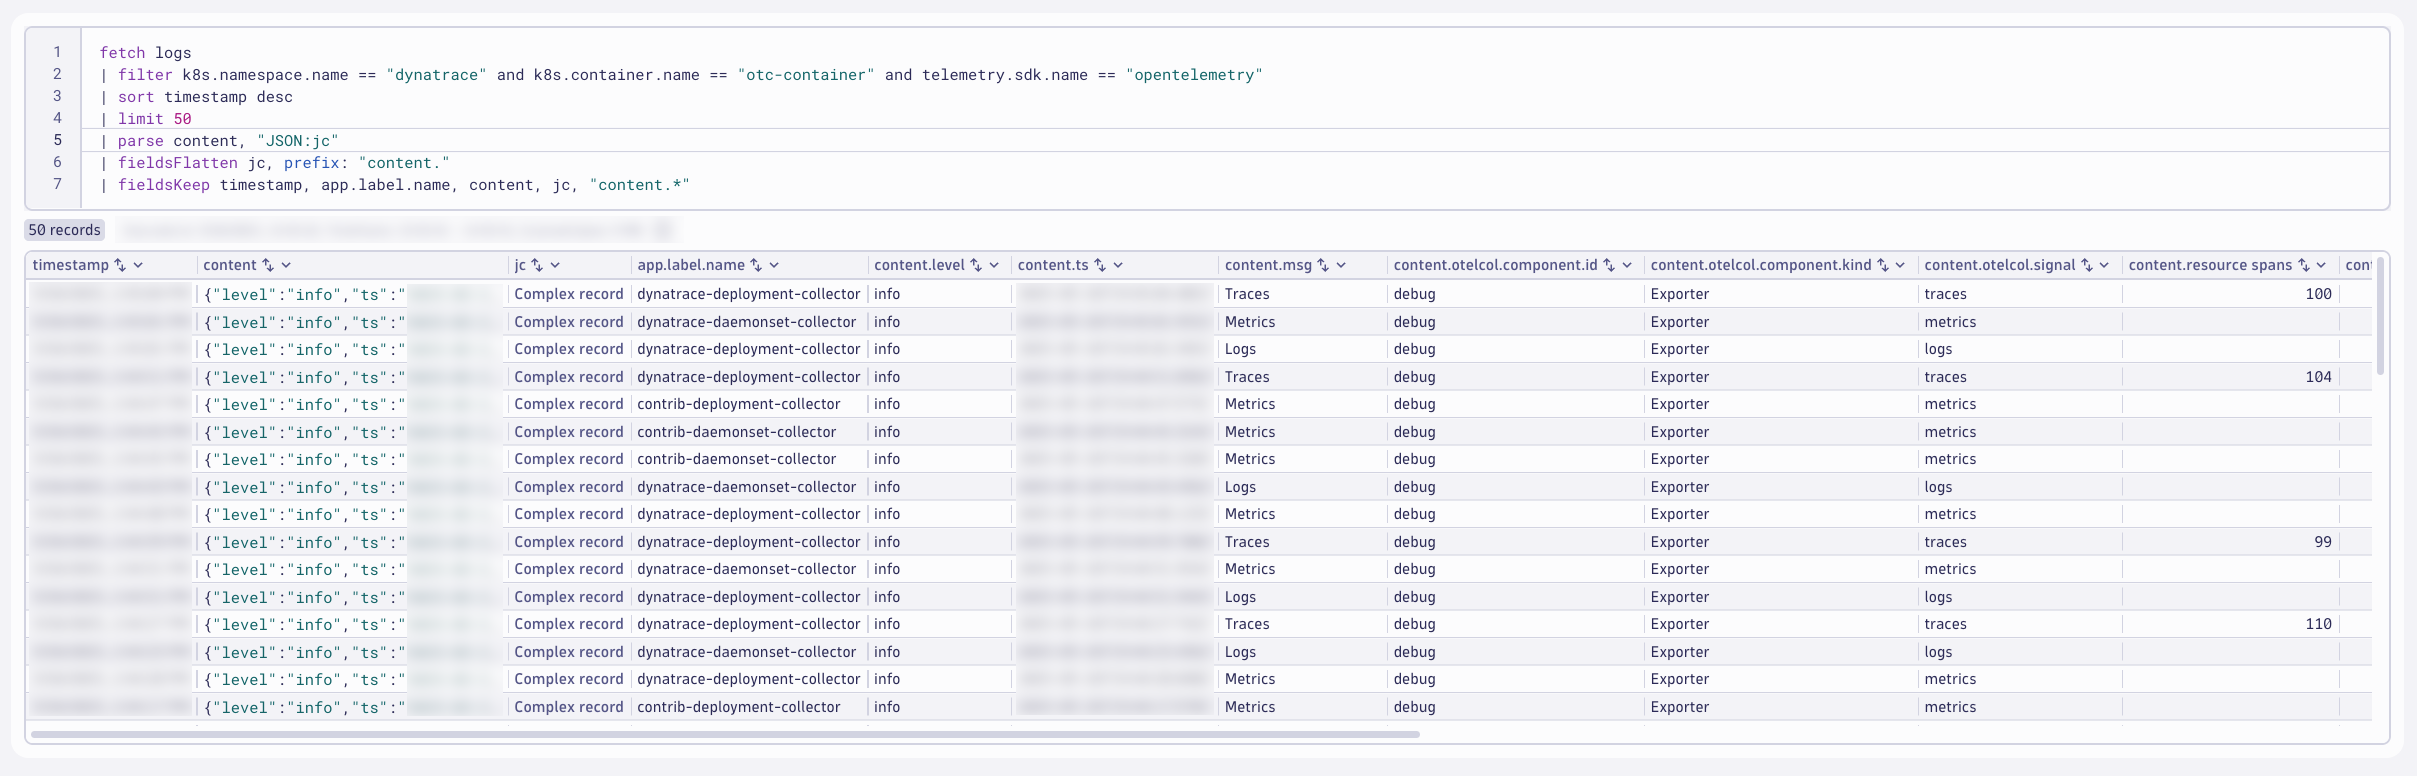This screenshot has width=2417, height=776.
Task: Sort by app.label.name using its arrows icon
Action: coord(756,265)
